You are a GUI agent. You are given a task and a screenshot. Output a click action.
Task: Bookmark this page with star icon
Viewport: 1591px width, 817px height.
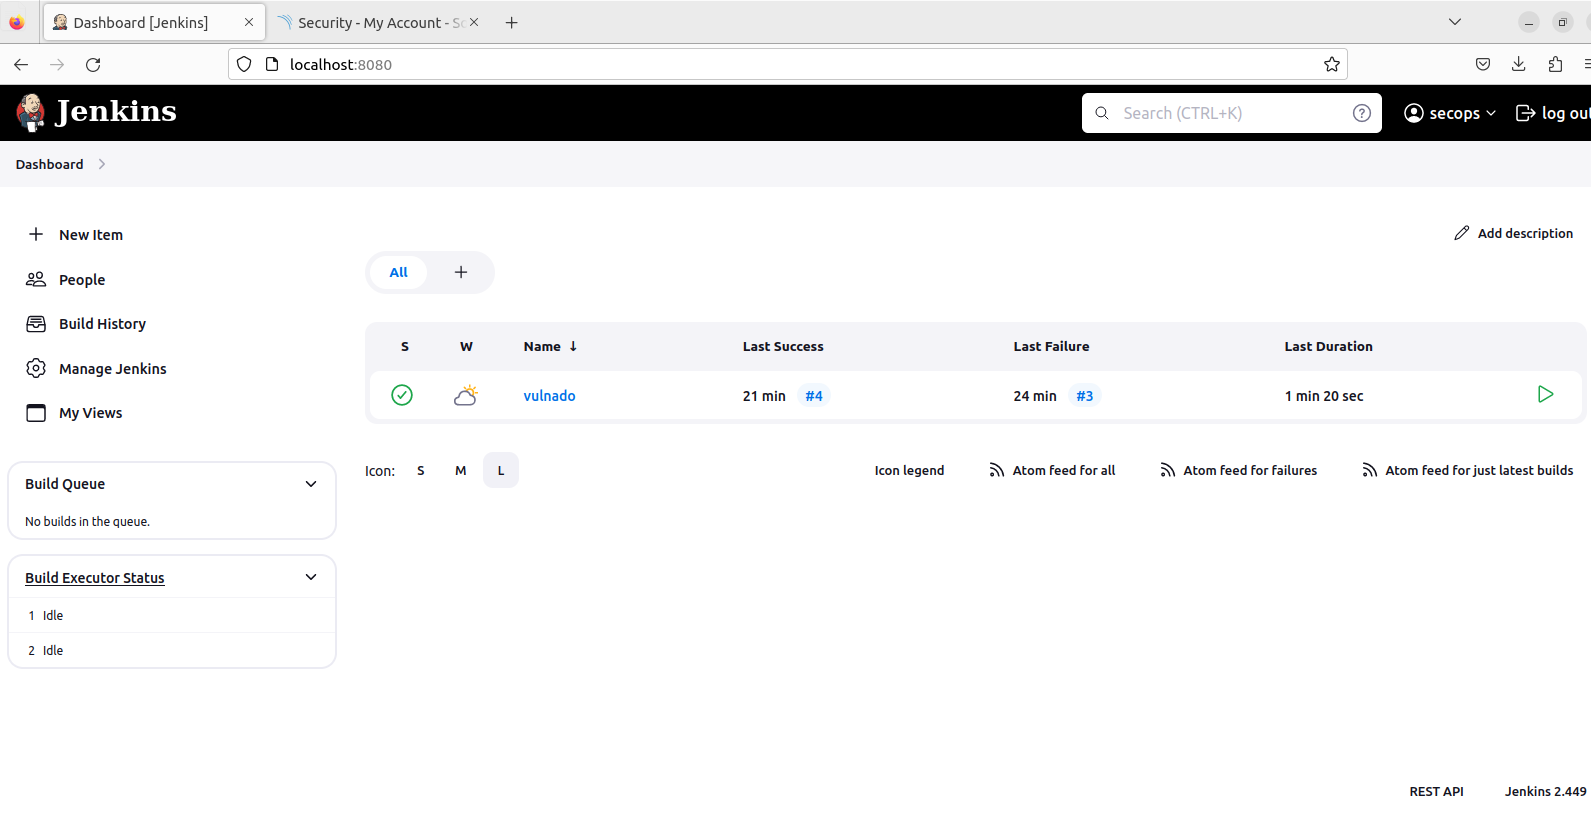coord(1331,64)
